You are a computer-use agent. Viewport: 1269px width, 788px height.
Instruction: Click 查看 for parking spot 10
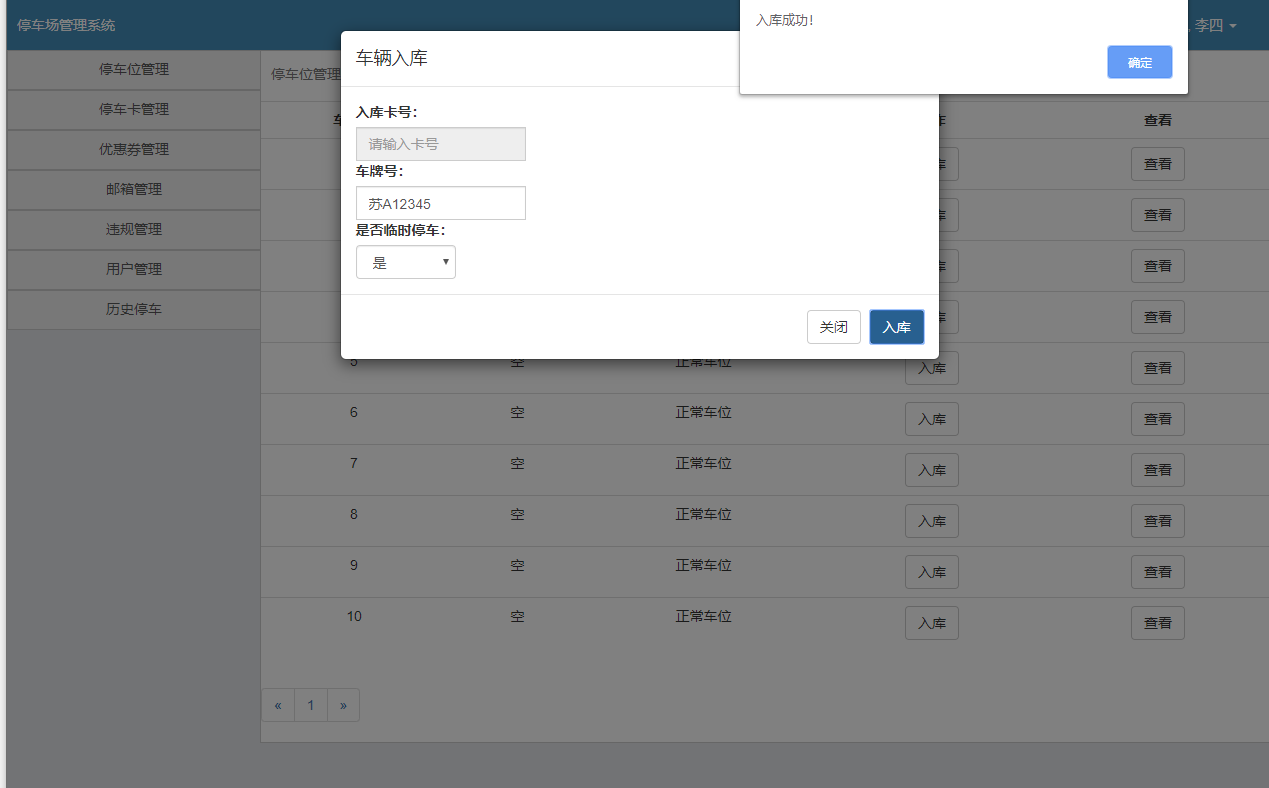click(1157, 622)
